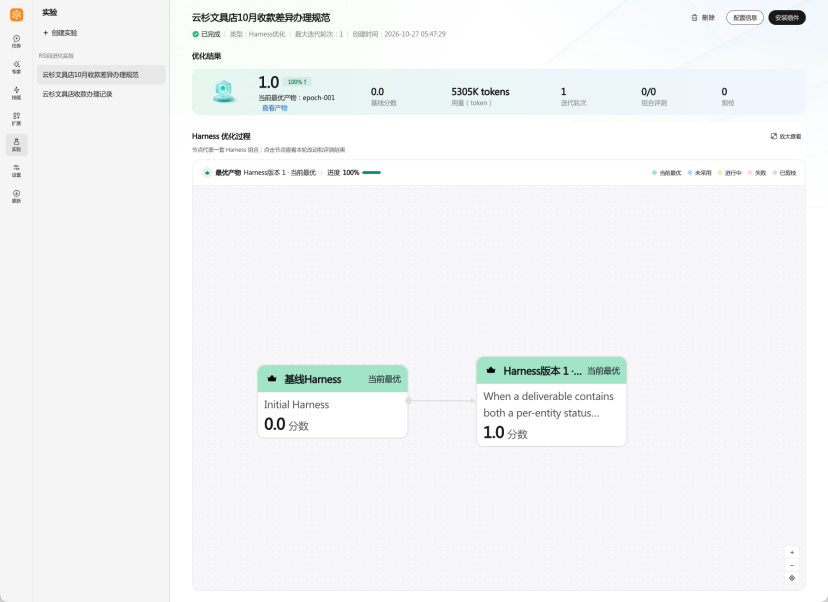Open the 放大查看 enlarged view

click(786, 136)
